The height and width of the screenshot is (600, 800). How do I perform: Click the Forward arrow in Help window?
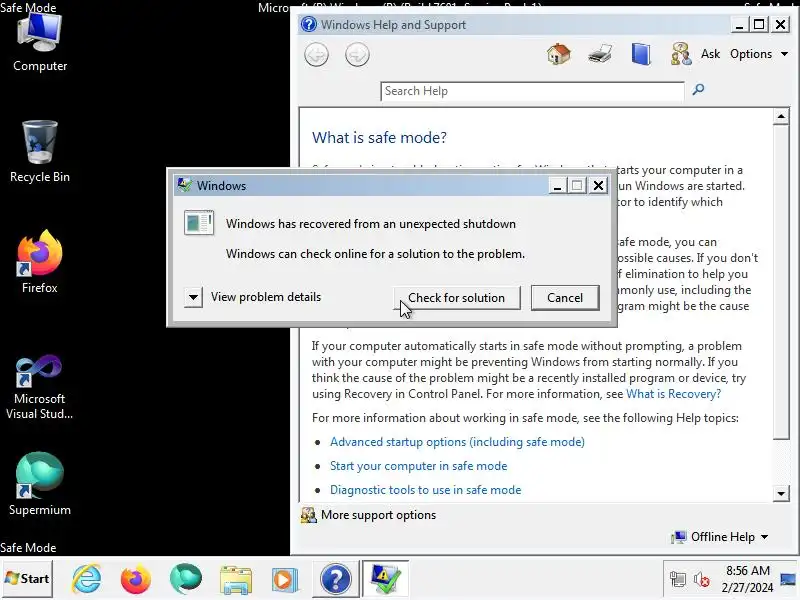357,55
